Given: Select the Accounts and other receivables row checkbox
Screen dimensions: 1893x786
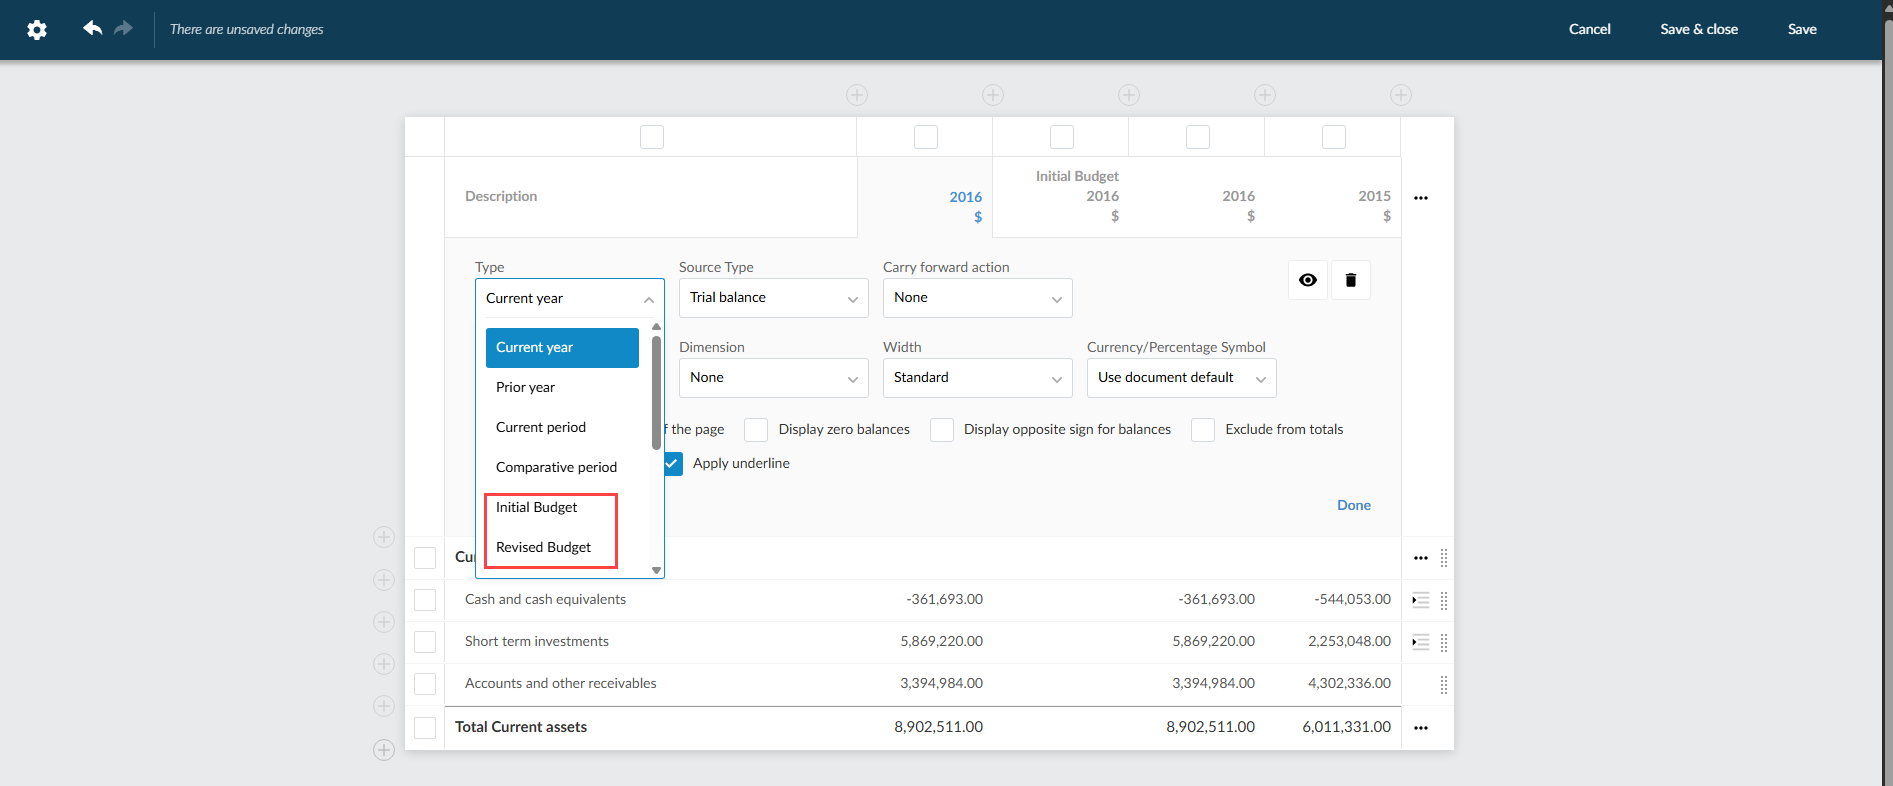Looking at the screenshot, I should pos(425,684).
